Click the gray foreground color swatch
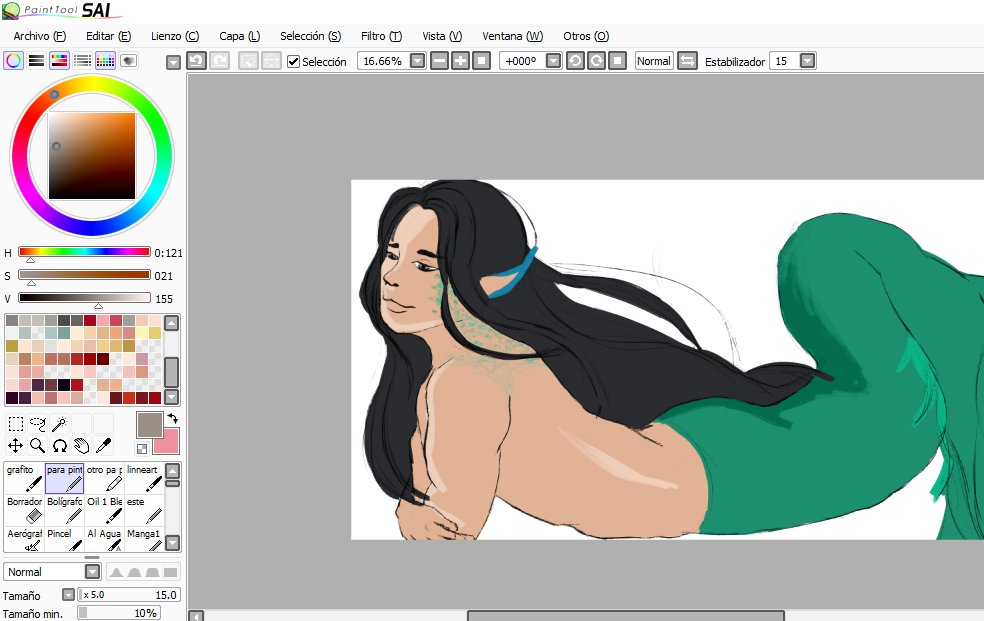Screen dimensions: 984x621 click(x=149, y=425)
